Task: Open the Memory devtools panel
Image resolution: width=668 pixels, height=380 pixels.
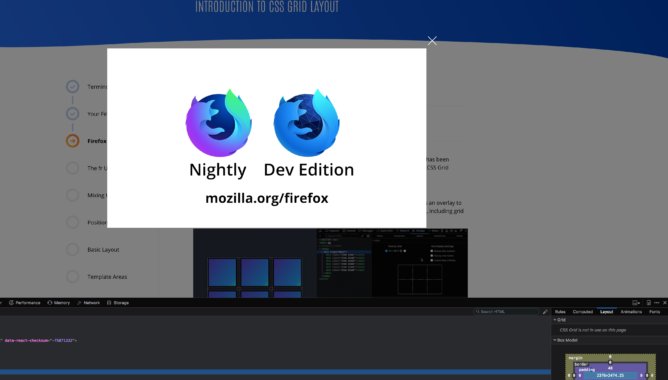Action: 59,303
